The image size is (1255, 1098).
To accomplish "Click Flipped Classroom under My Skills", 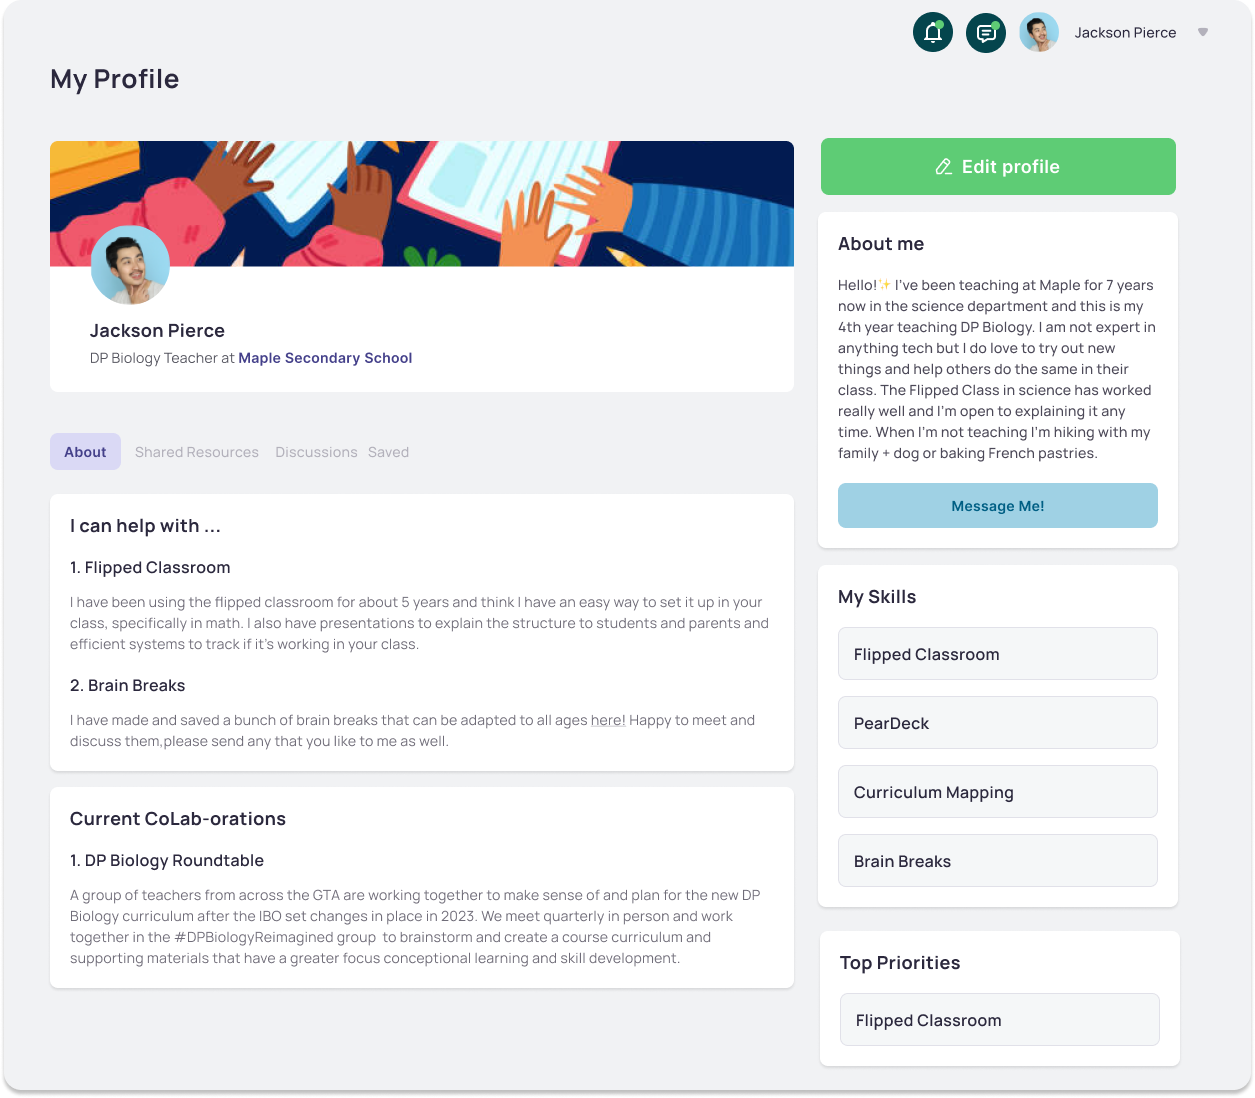I will point(998,654).
